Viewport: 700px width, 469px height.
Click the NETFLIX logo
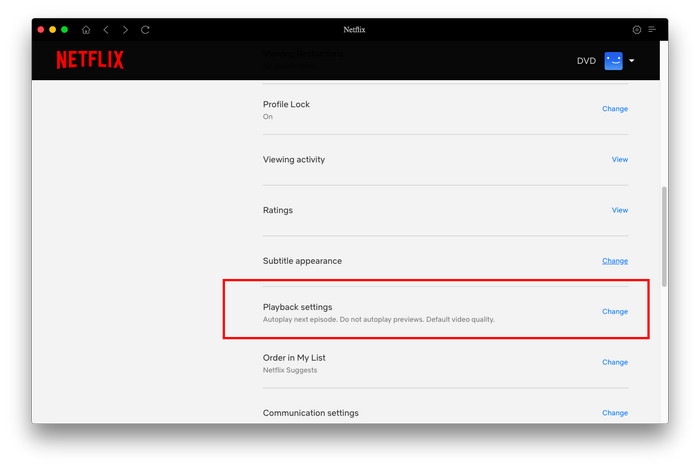(x=90, y=60)
